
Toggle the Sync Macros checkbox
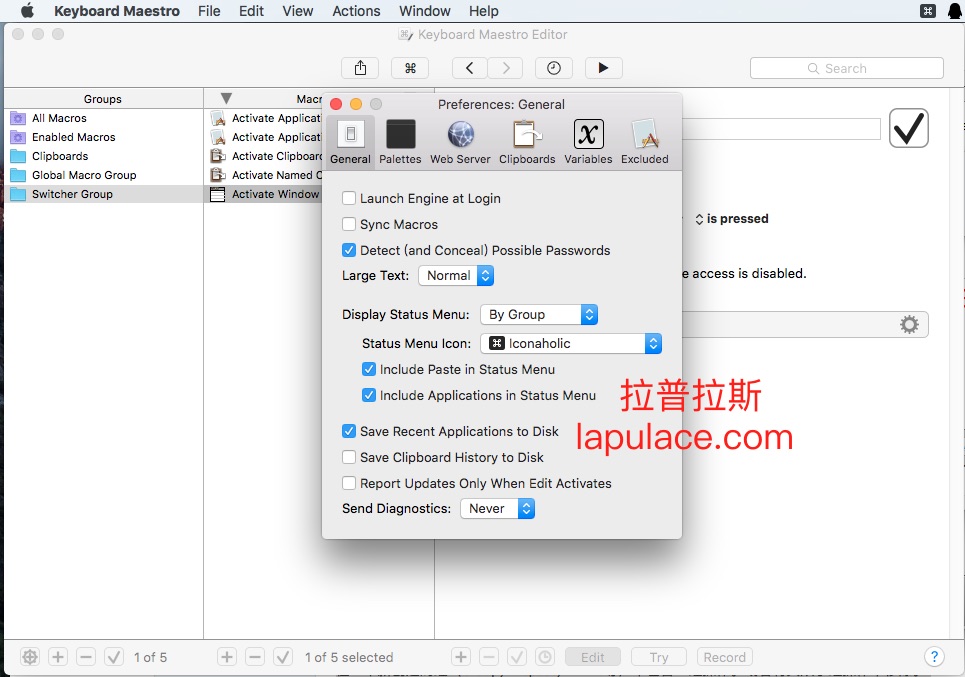point(349,225)
